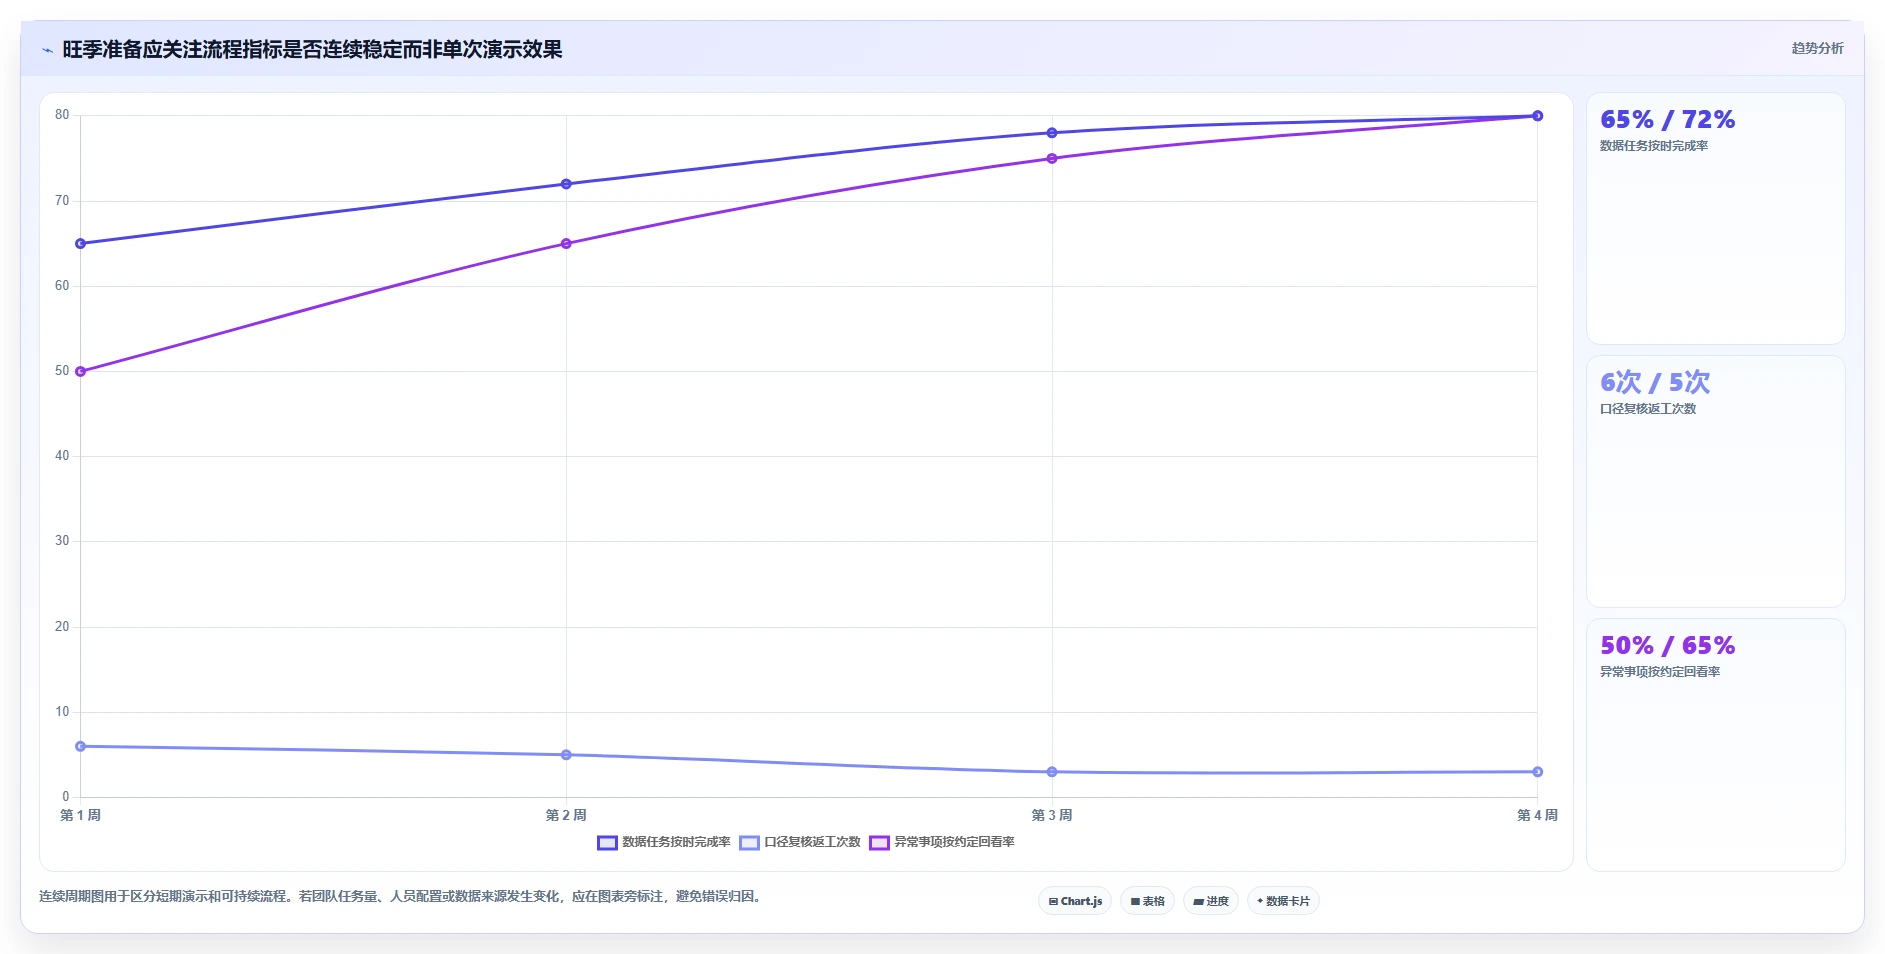The width and height of the screenshot is (1885, 954).
Task: Click the 第 3 周 axis label
Action: click(x=1052, y=816)
